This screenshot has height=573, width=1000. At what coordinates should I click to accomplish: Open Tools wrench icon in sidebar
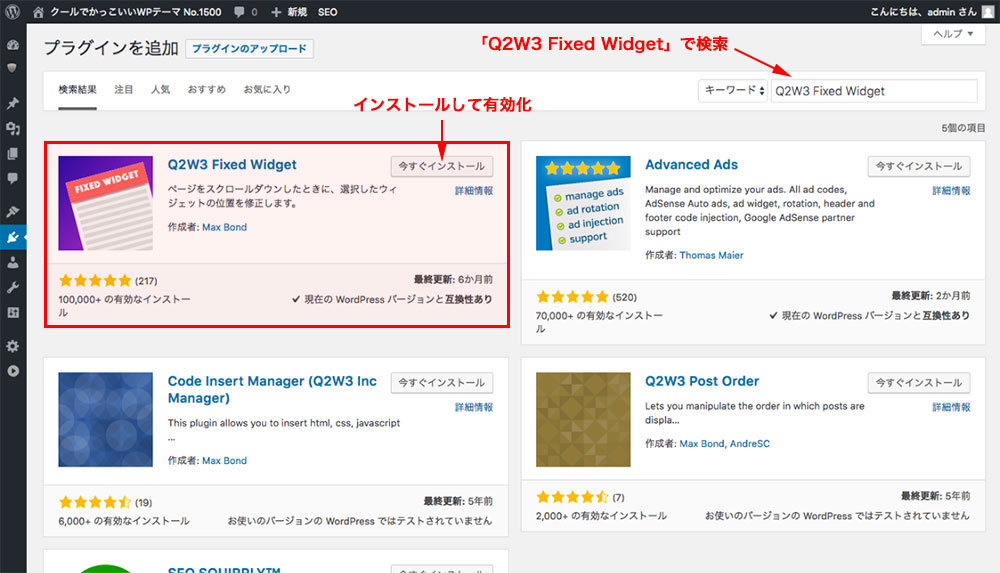coord(13,287)
